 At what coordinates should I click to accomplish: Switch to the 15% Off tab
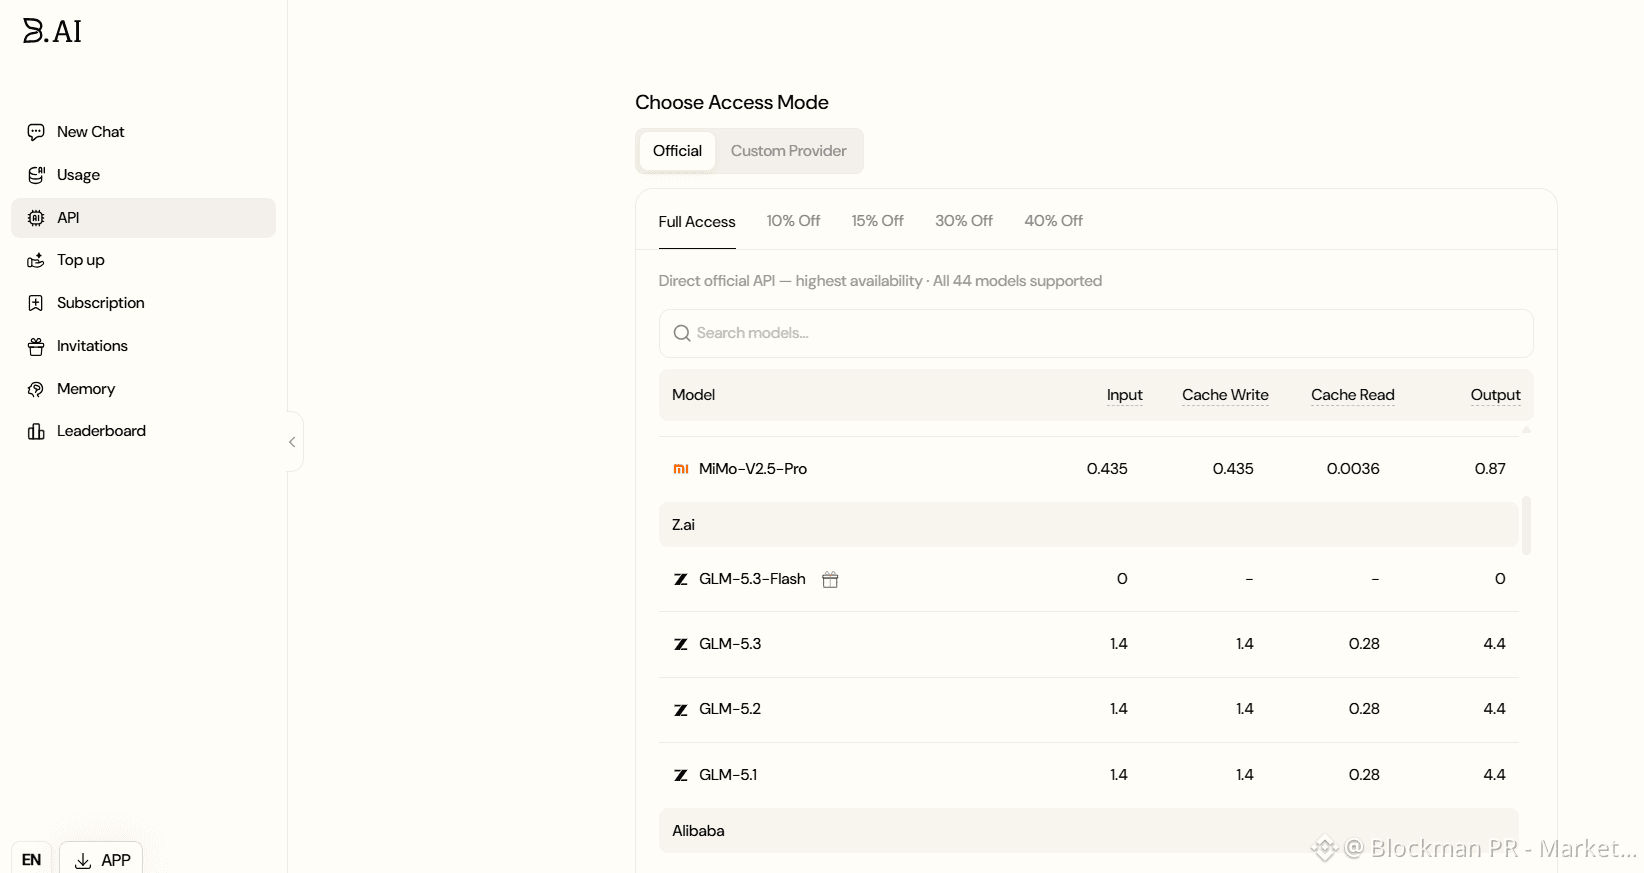coord(877,221)
